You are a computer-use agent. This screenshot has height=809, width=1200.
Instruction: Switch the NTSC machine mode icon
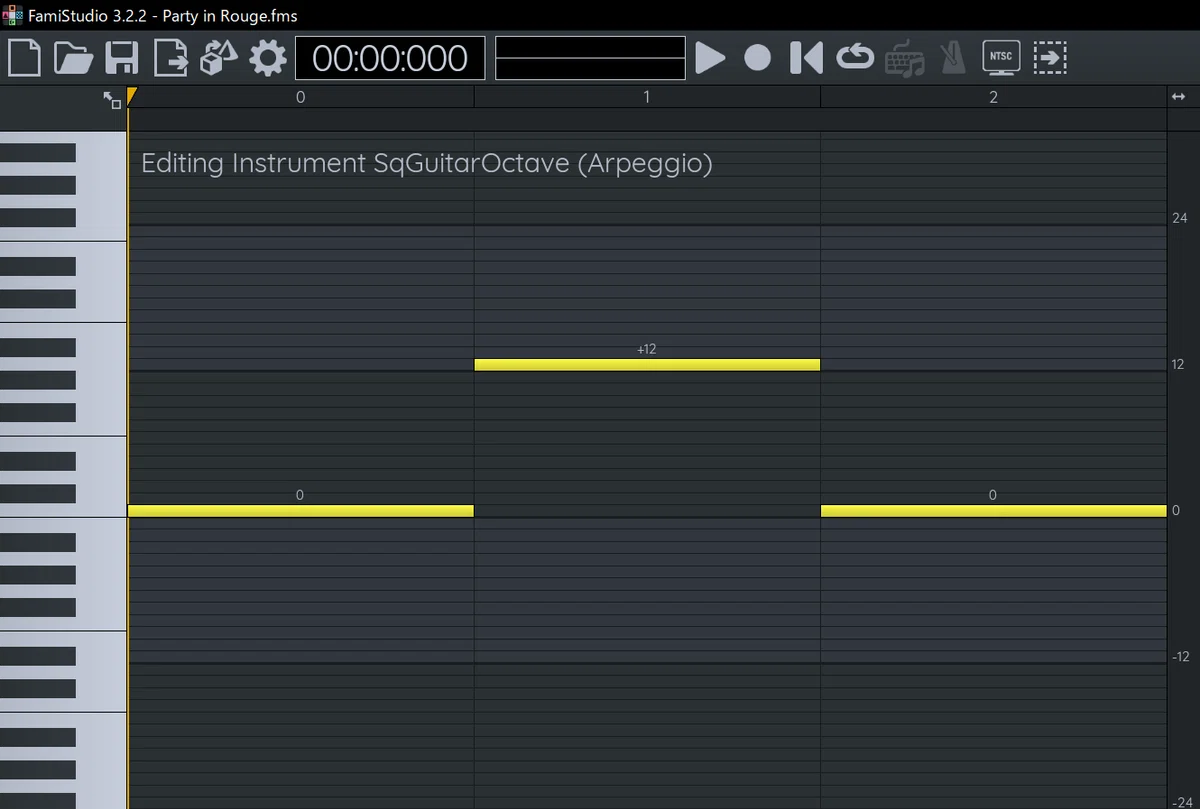click(x=1000, y=58)
